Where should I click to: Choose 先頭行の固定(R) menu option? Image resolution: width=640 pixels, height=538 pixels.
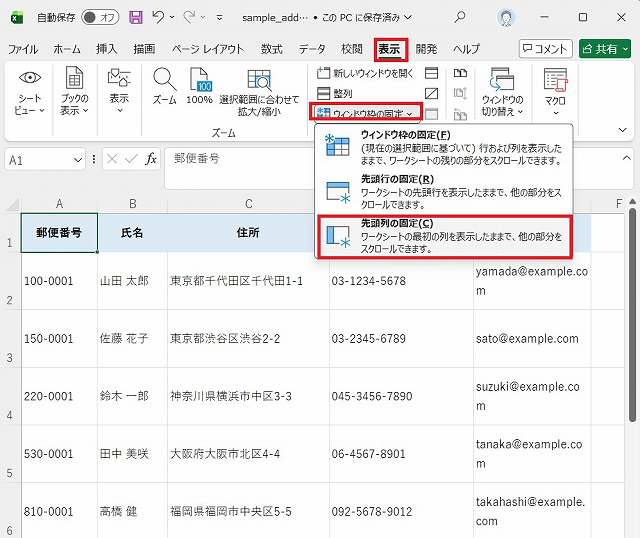click(x=444, y=191)
